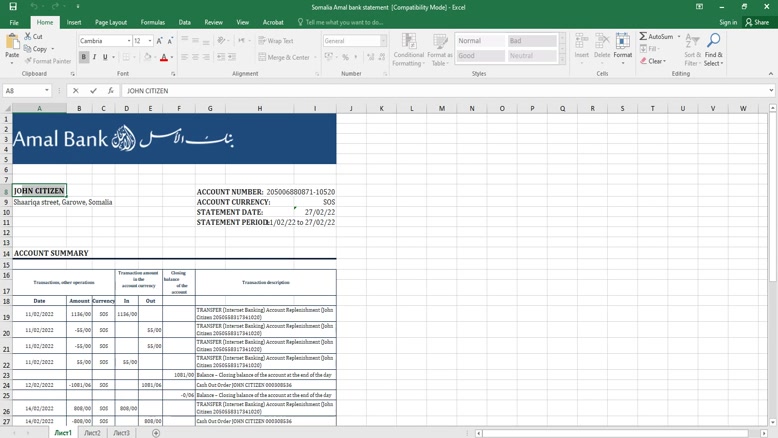Open the Formulas ribbon tab
The width and height of the screenshot is (778, 438).
pyautogui.click(x=153, y=22)
